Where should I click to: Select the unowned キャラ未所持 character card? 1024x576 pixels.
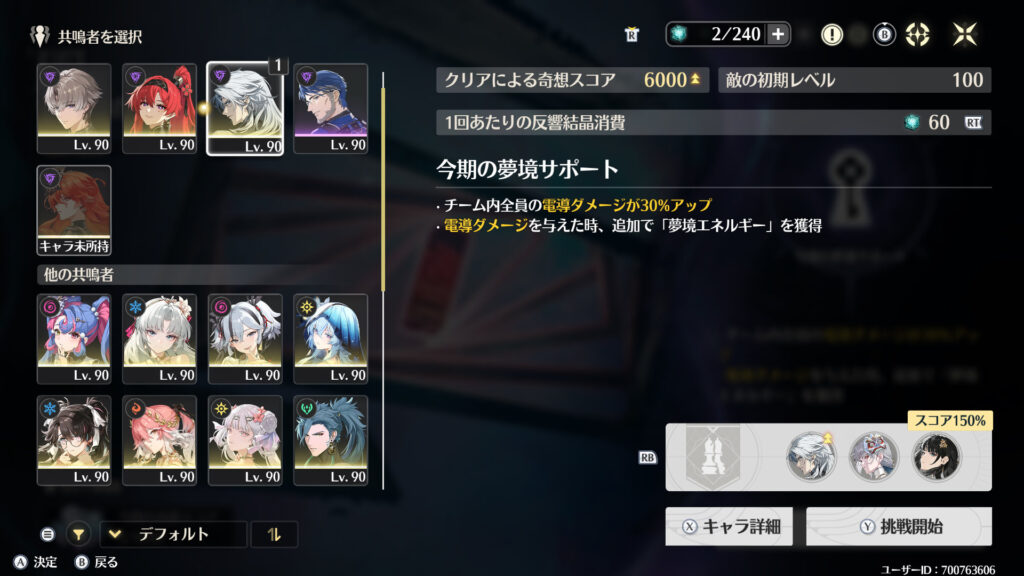click(x=74, y=210)
